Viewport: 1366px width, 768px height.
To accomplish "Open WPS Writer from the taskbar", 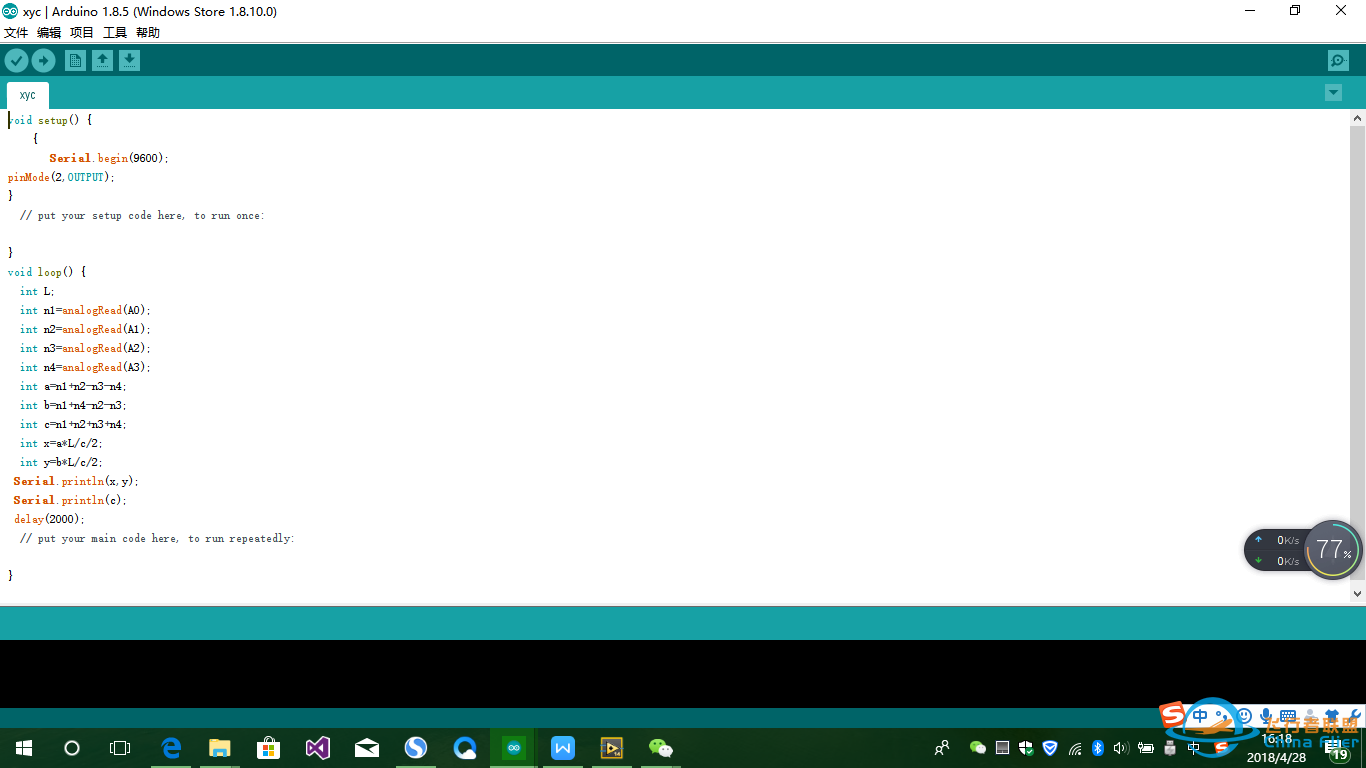I will click(563, 748).
